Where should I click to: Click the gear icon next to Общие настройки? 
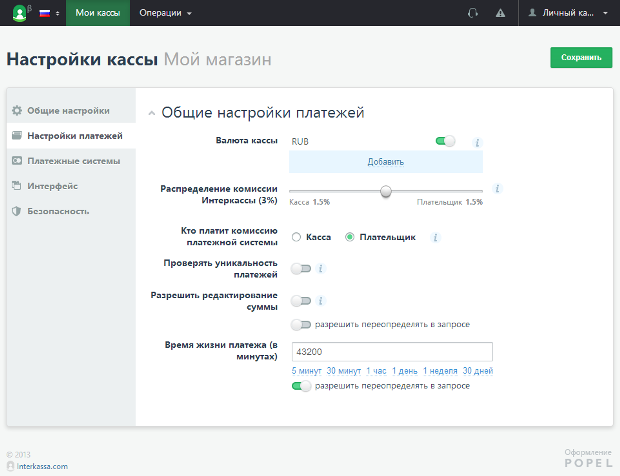point(17,111)
